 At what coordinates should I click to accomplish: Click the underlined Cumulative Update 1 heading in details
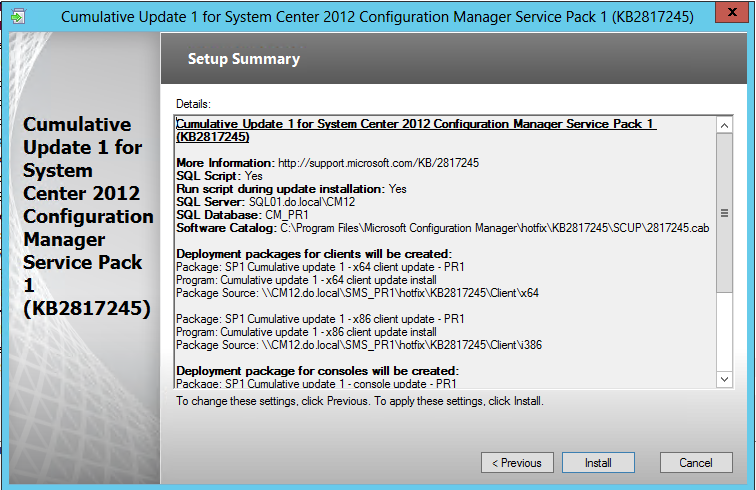(416, 130)
